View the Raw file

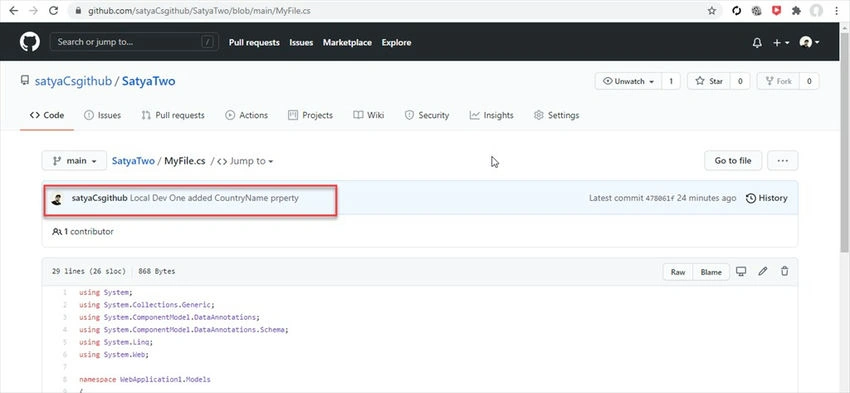pyautogui.click(x=678, y=272)
